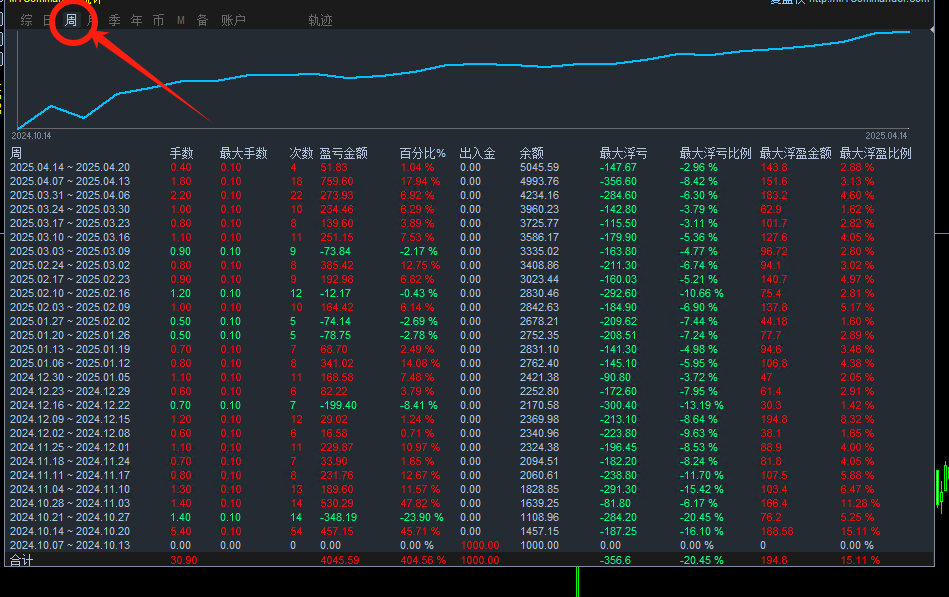
Task: Click the 合计 totals row
Action: pos(21,561)
